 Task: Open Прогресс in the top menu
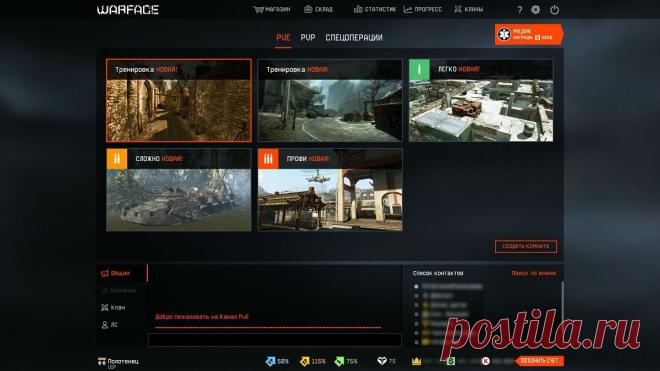pyautogui.click(x=423, y=9)
